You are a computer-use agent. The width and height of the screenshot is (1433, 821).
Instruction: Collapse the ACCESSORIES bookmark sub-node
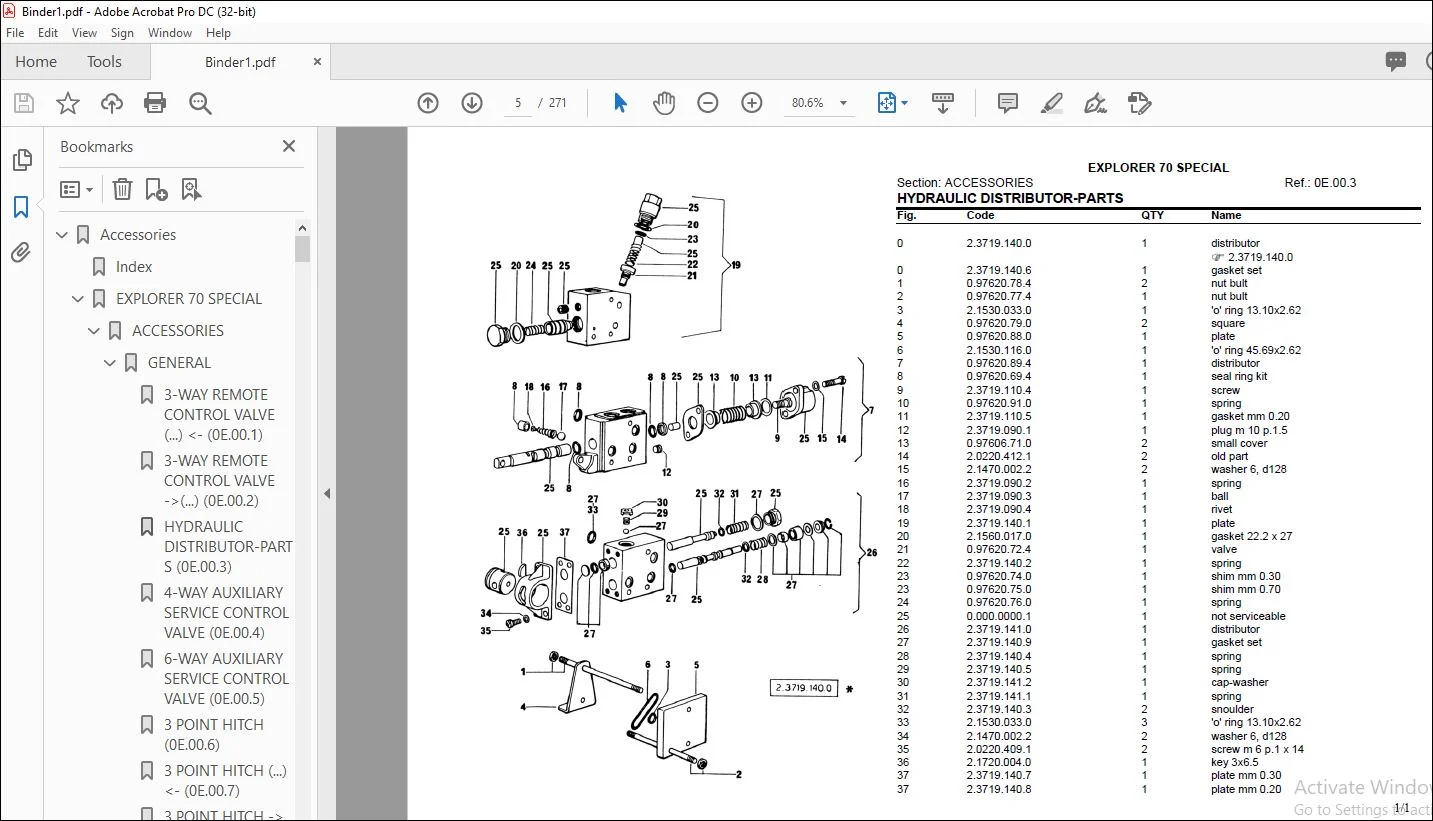(94, 331)
